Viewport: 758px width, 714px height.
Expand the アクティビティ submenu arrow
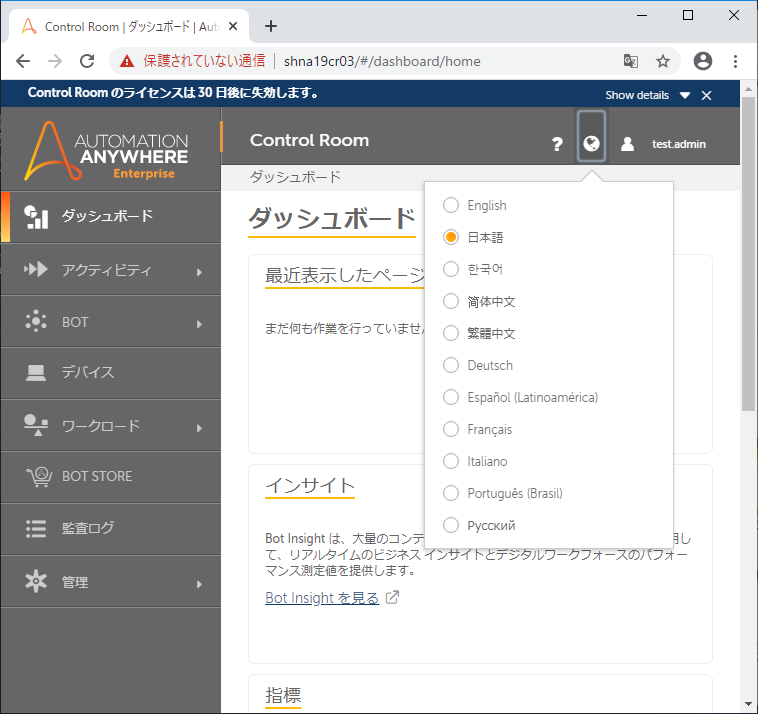click(199, 272)
